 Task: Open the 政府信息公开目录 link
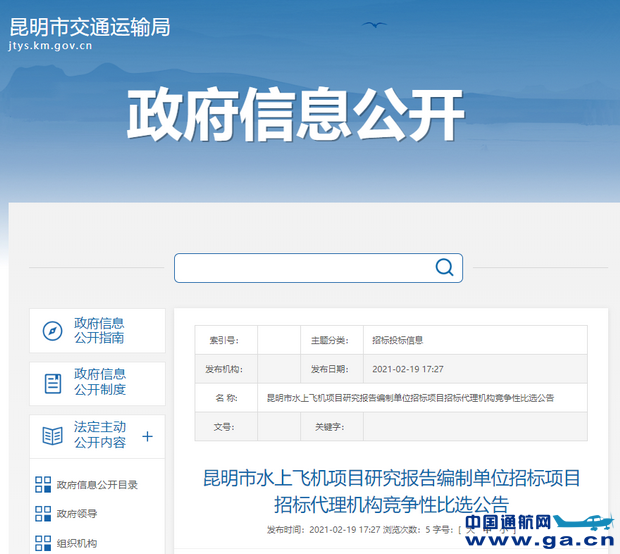click(x=97, y=485)
